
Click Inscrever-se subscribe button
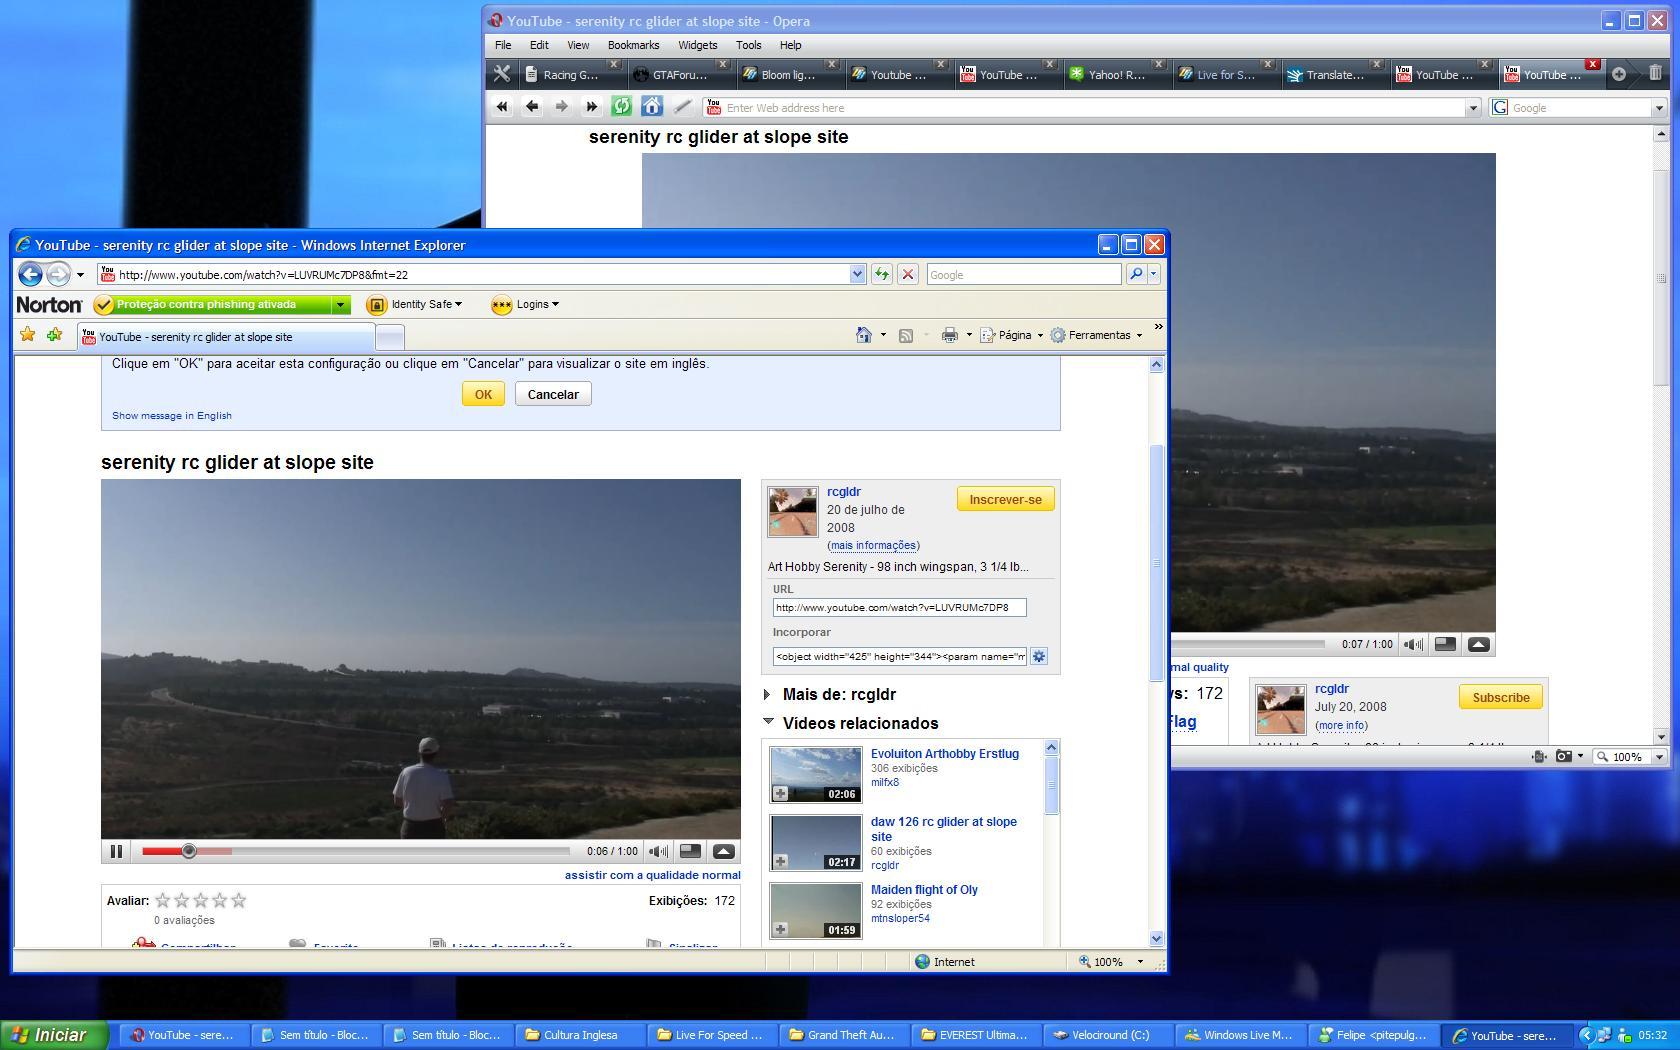[x=1005, y=499]
